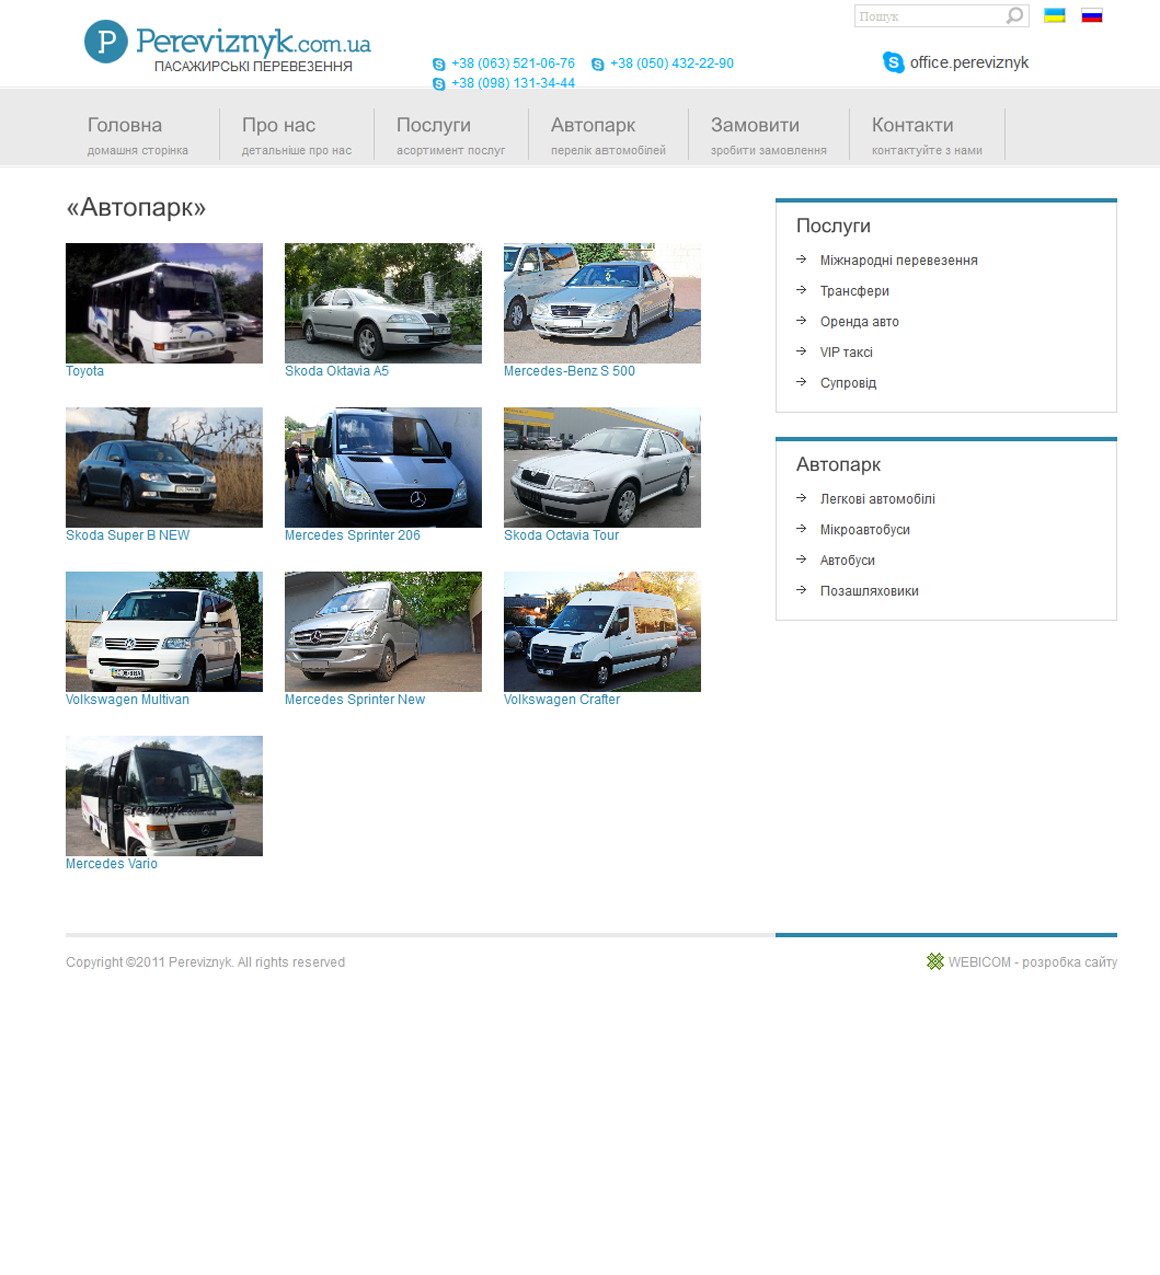Image resolution: width=1160 pixels, height=1275 pixels.
Task: Click the search magnifier icon
Action: pos(1015,16)
